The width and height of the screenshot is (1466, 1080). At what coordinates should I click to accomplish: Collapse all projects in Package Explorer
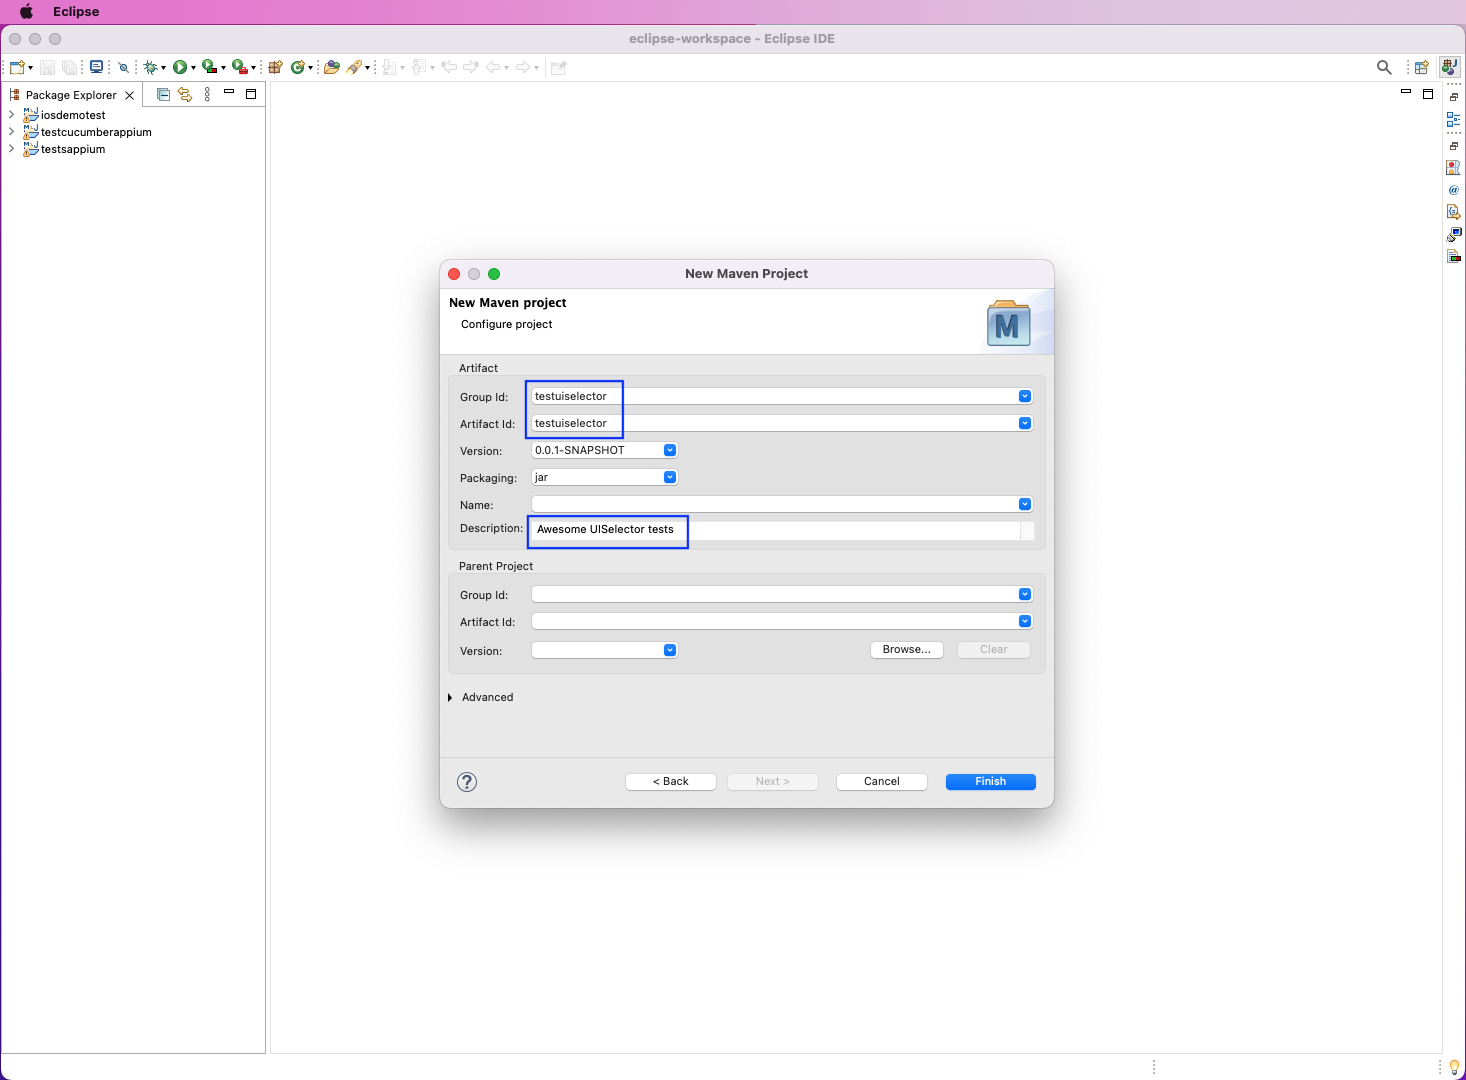(x=163, y=93)
